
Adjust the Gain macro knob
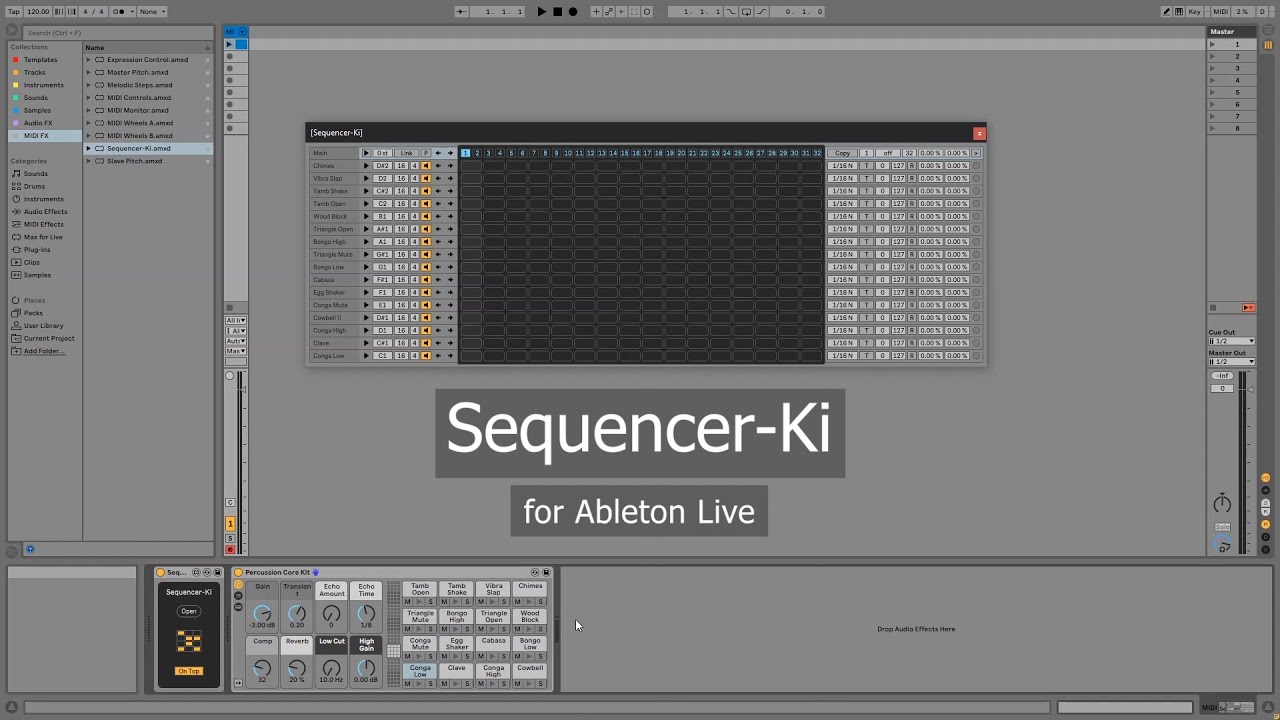[x=262, y=613]
